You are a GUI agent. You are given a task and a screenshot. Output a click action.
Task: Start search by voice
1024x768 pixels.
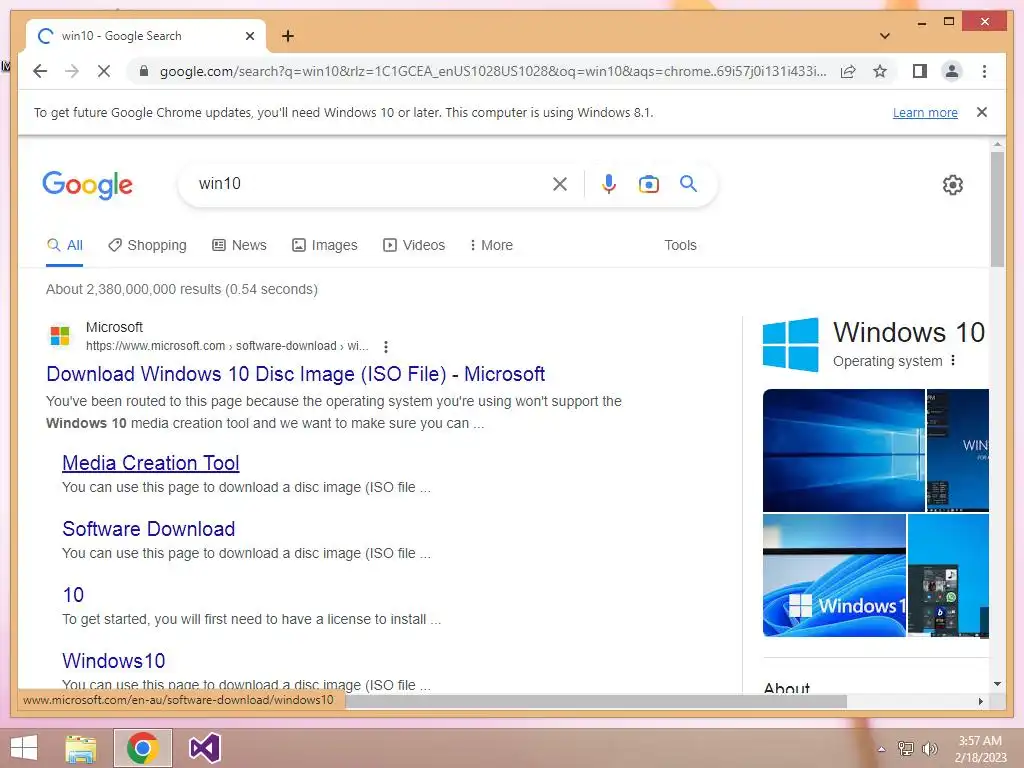coord(609,184)
